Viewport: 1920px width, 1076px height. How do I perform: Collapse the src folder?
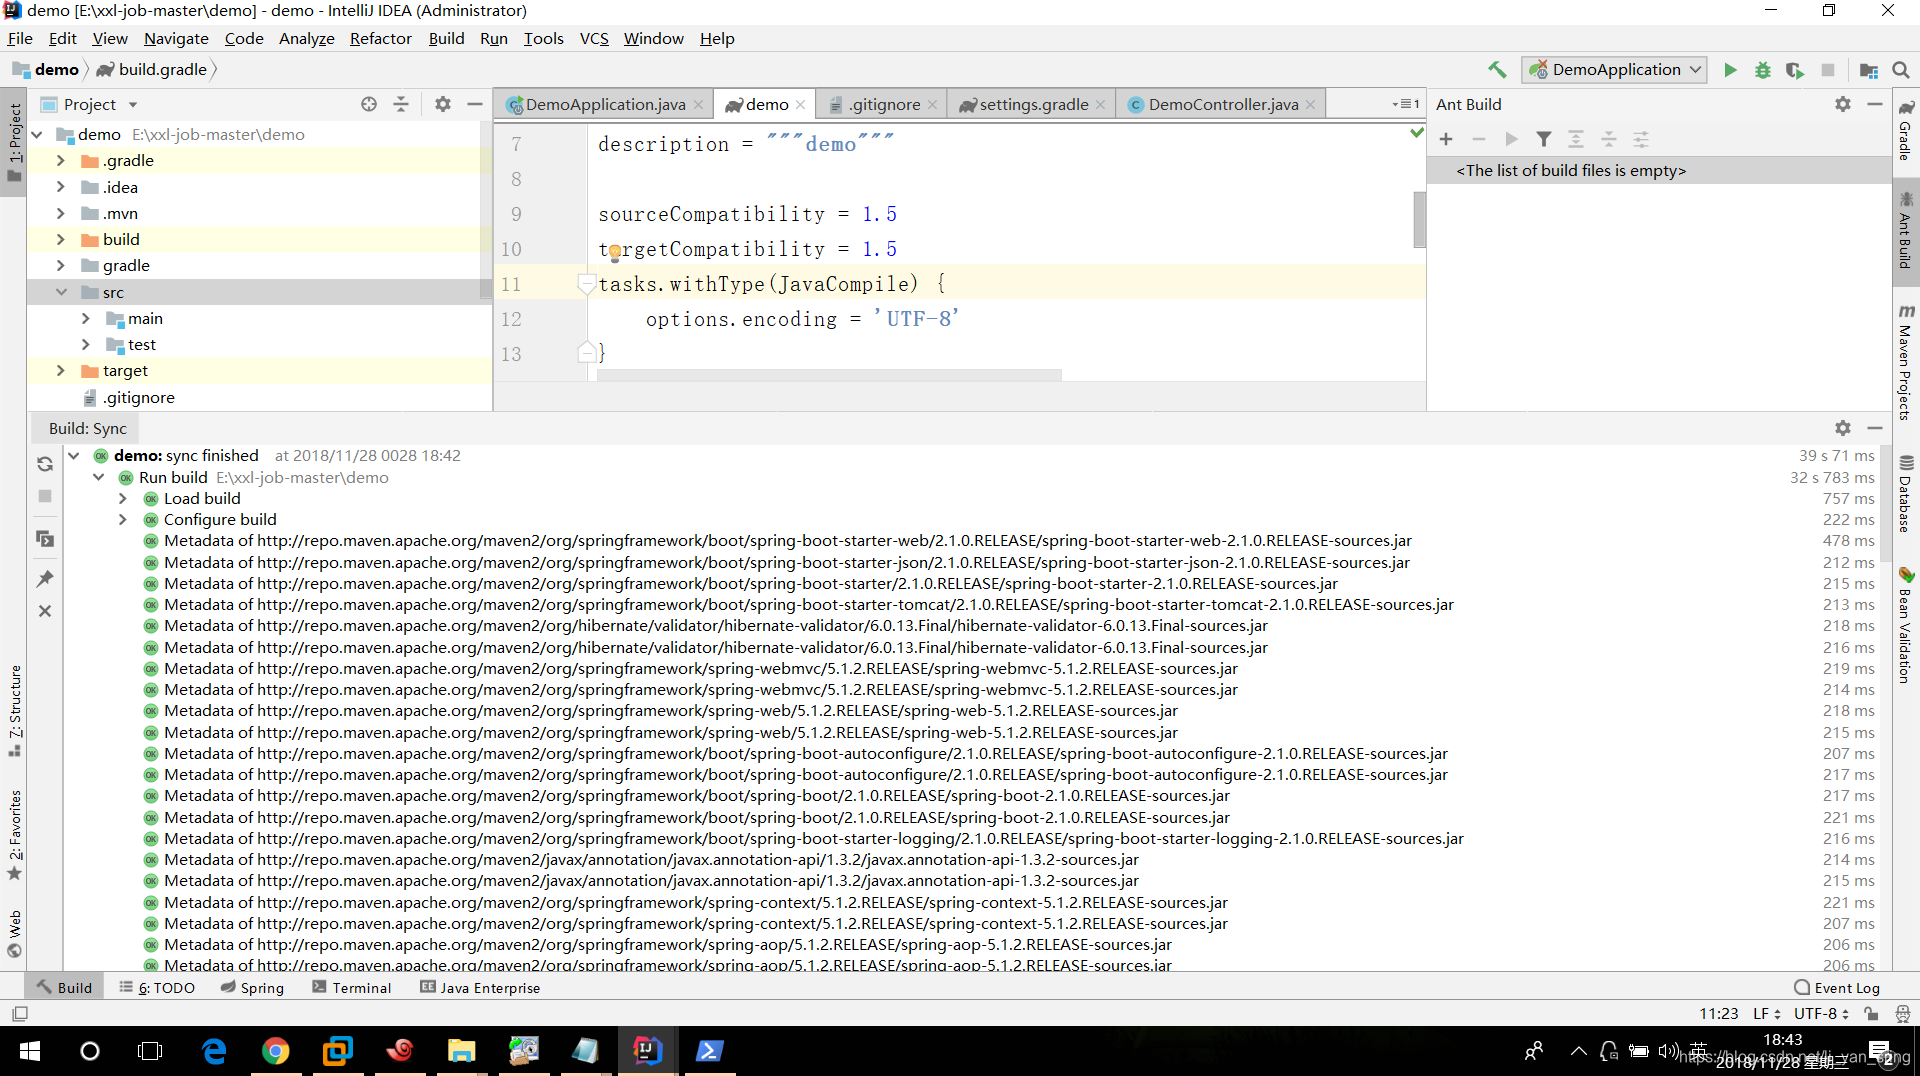tap(61, 292)
